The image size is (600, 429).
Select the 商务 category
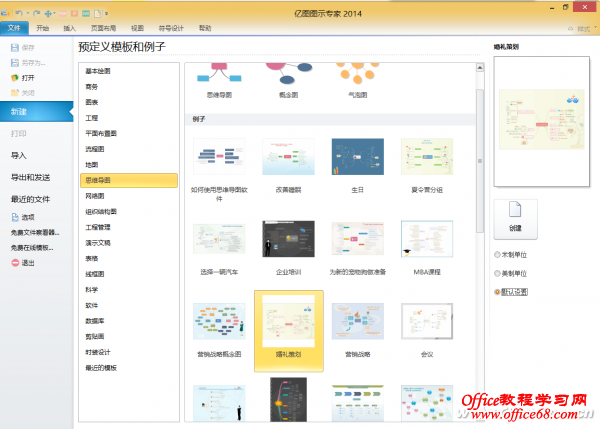click(92, 87)
